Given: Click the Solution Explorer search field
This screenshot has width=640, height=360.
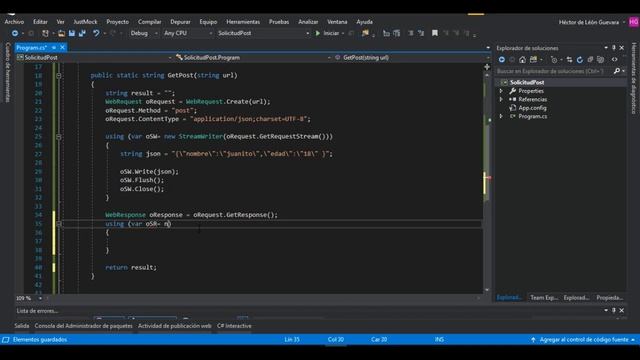Looking at the screenshot, I should click(x=553, y=71).
